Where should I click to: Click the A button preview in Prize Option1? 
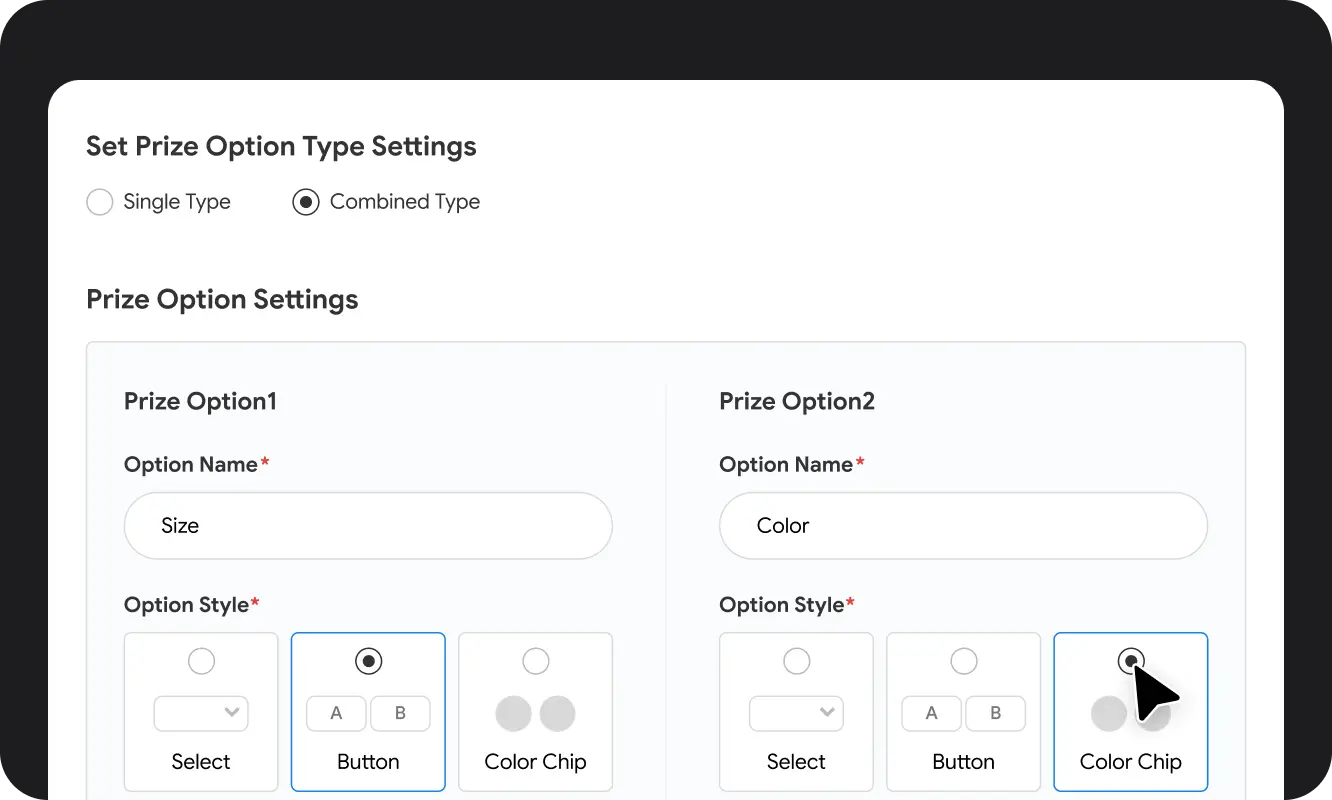(336, 713)
